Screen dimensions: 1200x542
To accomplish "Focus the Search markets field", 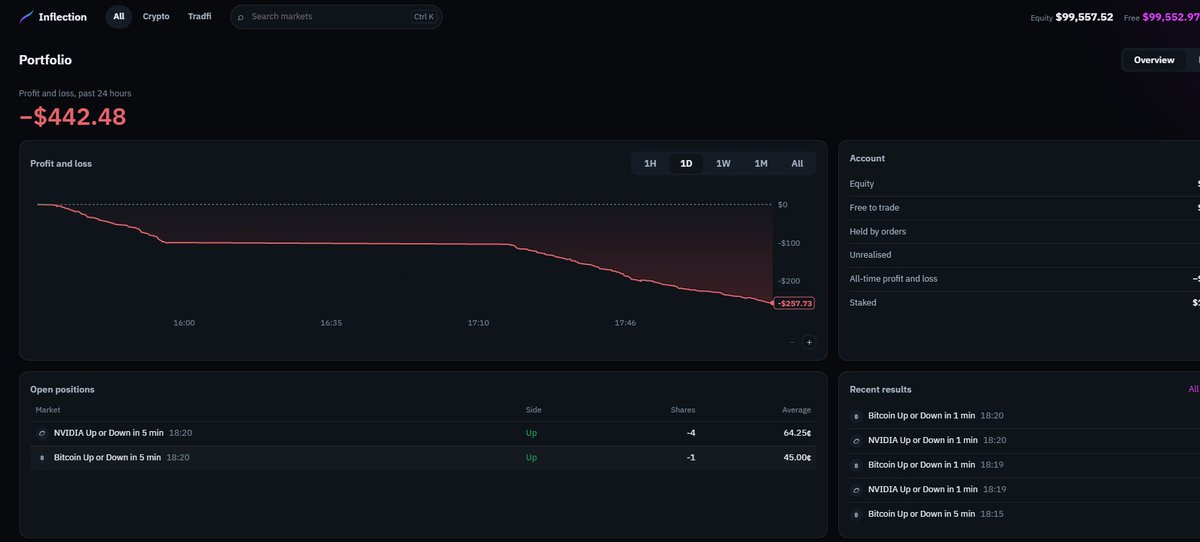I will coord(336,17).
